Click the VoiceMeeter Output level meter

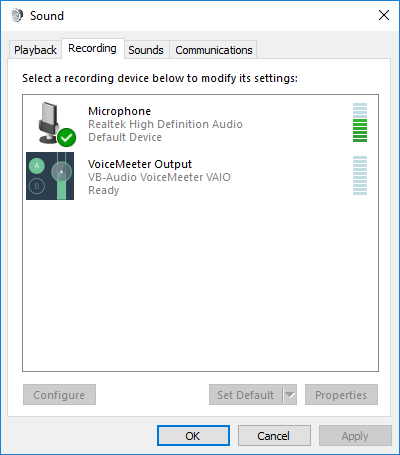pos(360,175)
